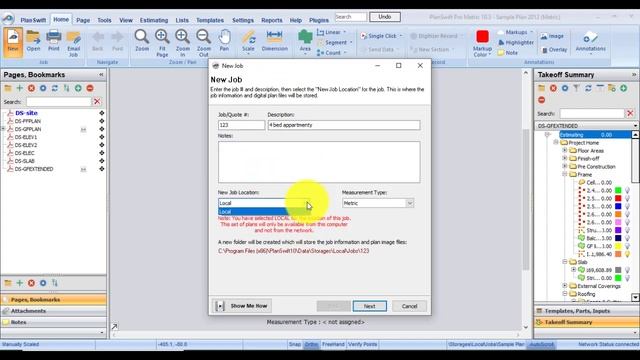Toggle Freehand in the status bar
Image resolution: width=640 pixels, height=360 pixels.
(x=333, y=344)
